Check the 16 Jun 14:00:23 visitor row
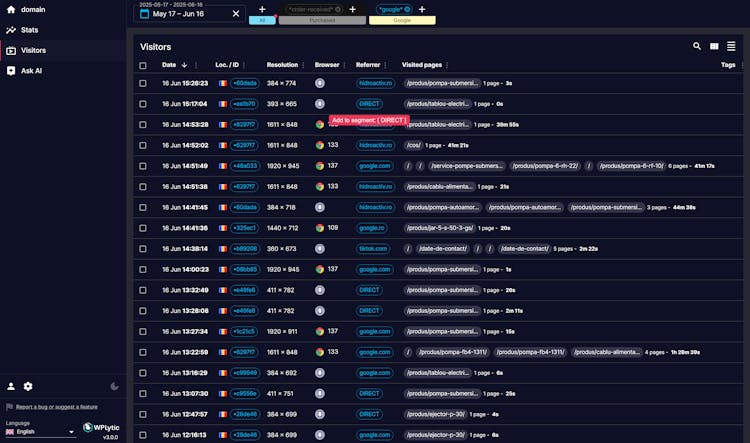The image size is (750, 443). (x=143, y=269)
